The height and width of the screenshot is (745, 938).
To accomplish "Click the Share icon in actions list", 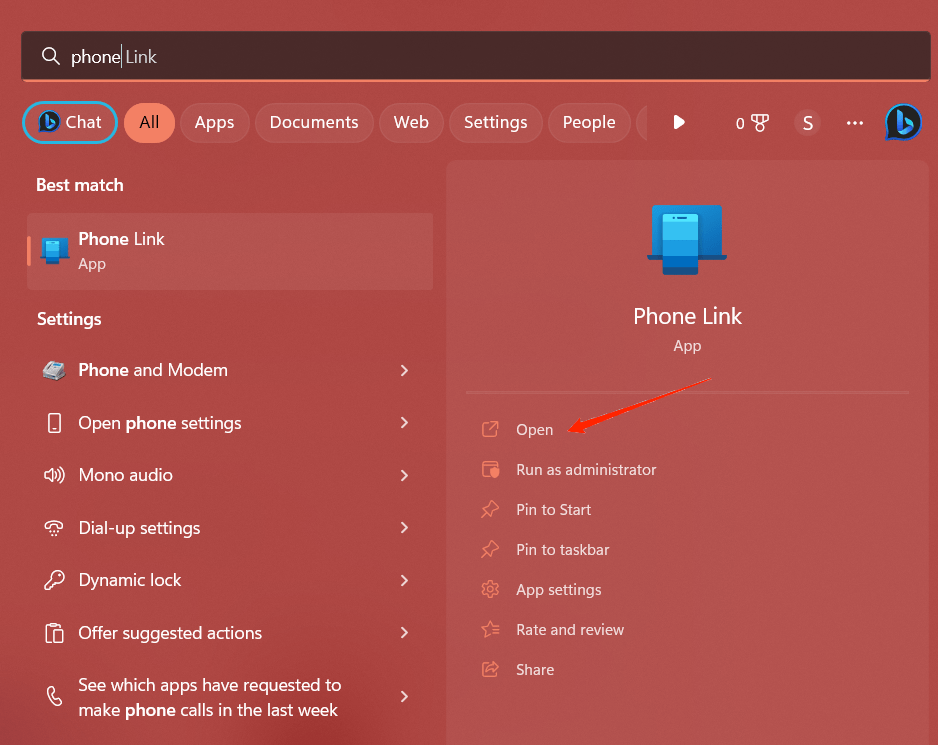I will [x=490, y=669].
